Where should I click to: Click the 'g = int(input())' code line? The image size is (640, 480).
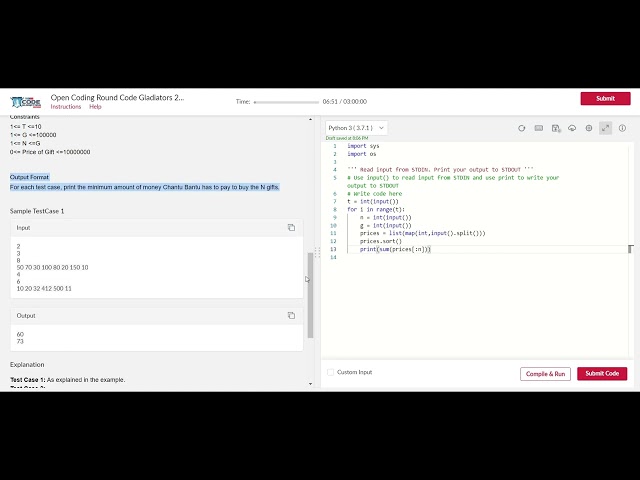click(x=386, y=225)
